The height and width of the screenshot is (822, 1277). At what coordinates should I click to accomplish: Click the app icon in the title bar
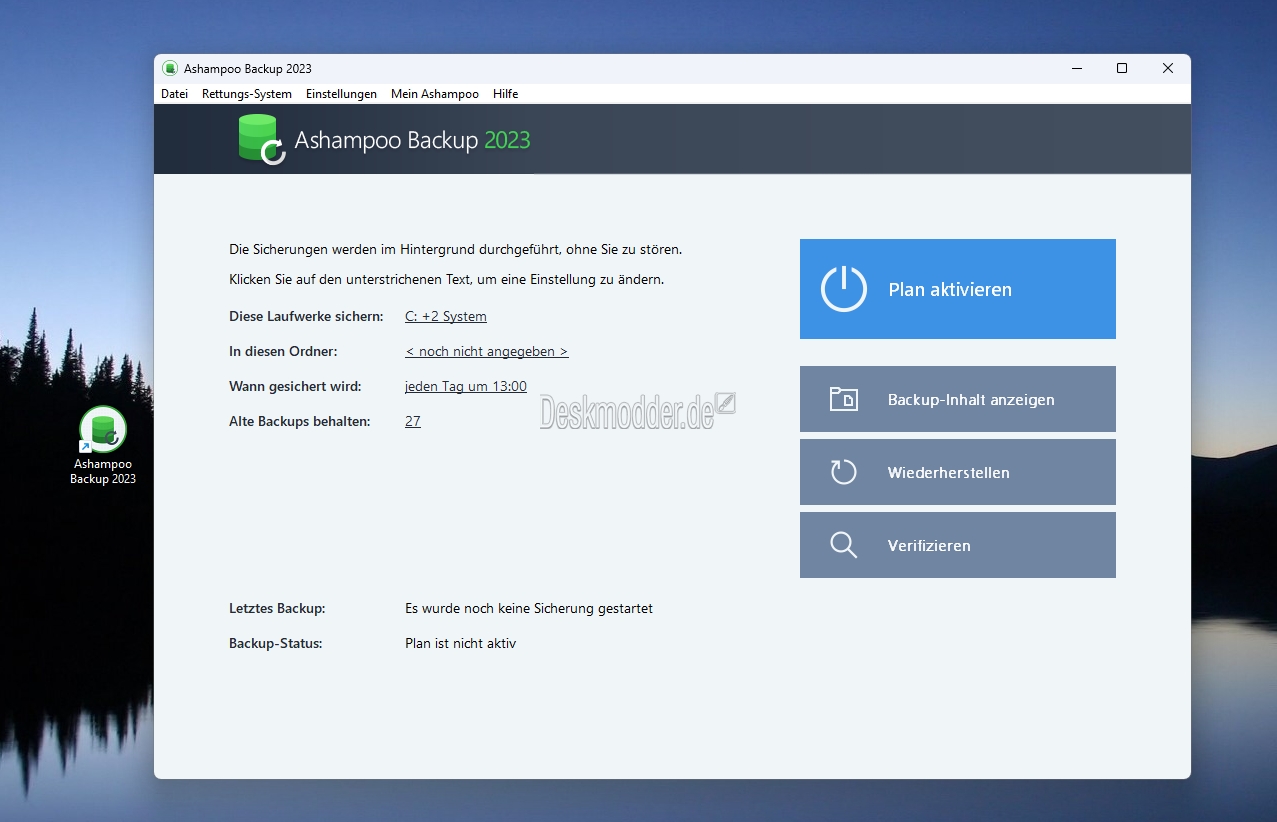pyautogui.click(x=170, y=68)
